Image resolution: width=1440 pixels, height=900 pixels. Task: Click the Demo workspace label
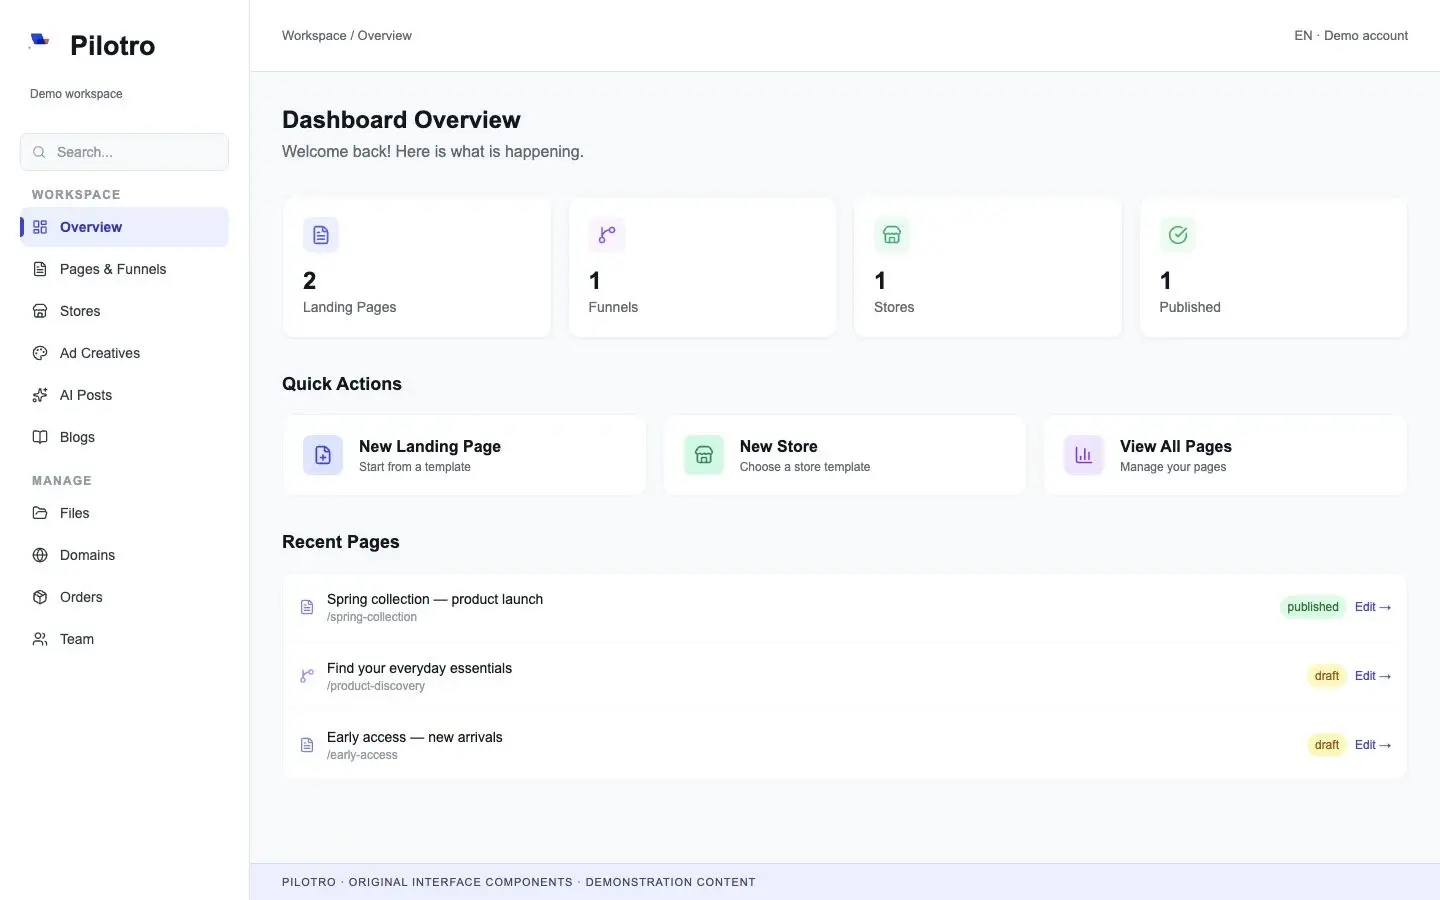click(76, 94)
